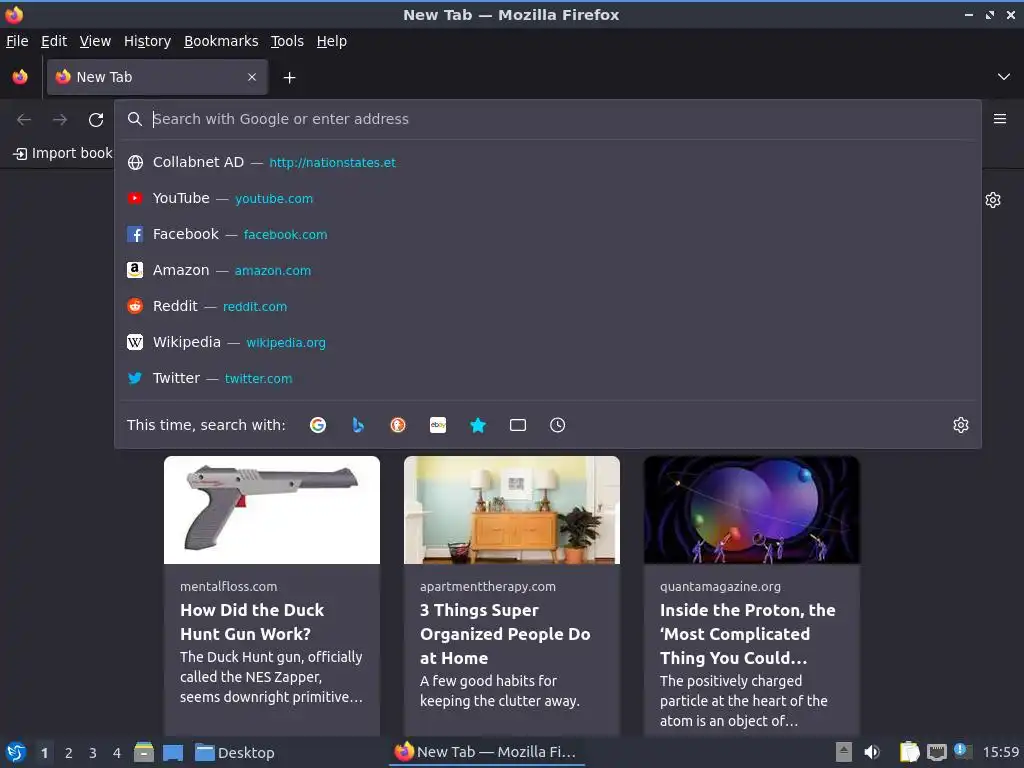Search bookmarks using the star icon
The image size is (1024, 768).
coord(478,425)
